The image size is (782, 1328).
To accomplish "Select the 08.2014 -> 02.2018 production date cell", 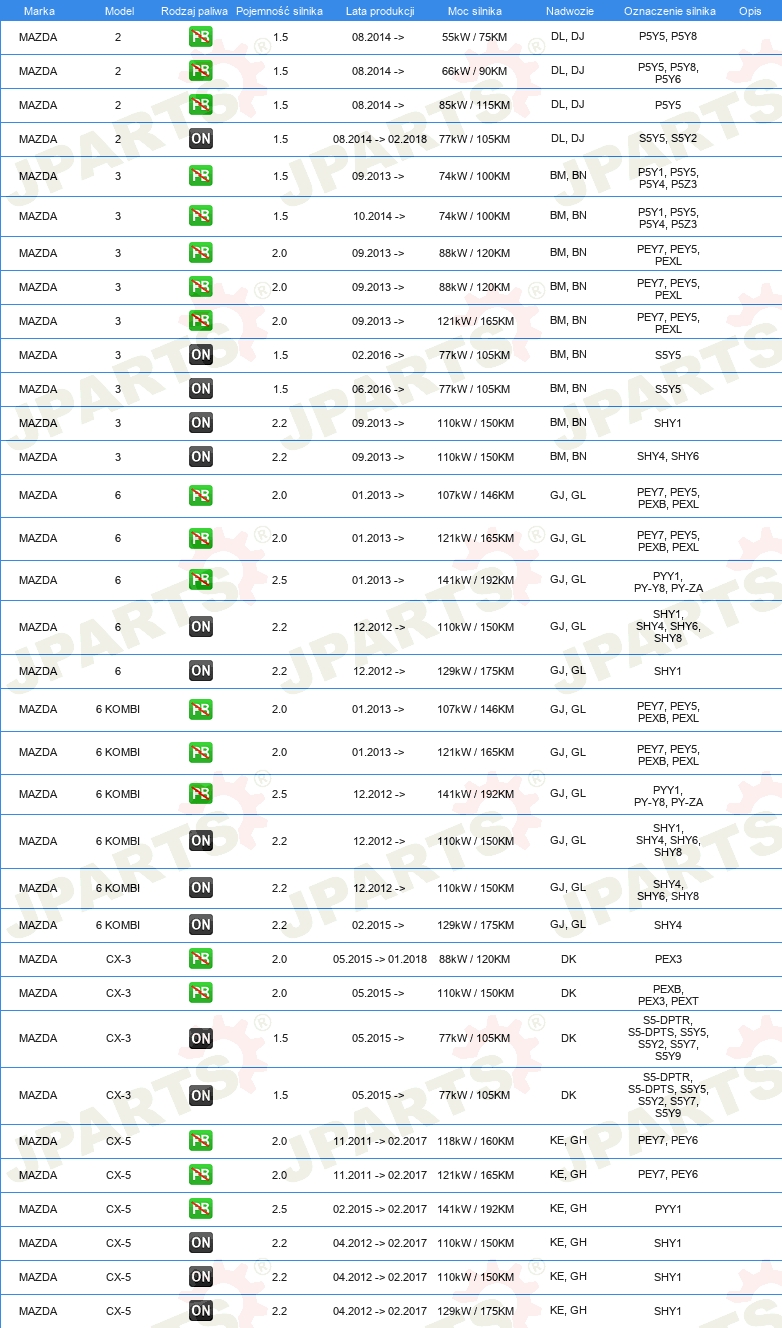I will tap(380, 139).
